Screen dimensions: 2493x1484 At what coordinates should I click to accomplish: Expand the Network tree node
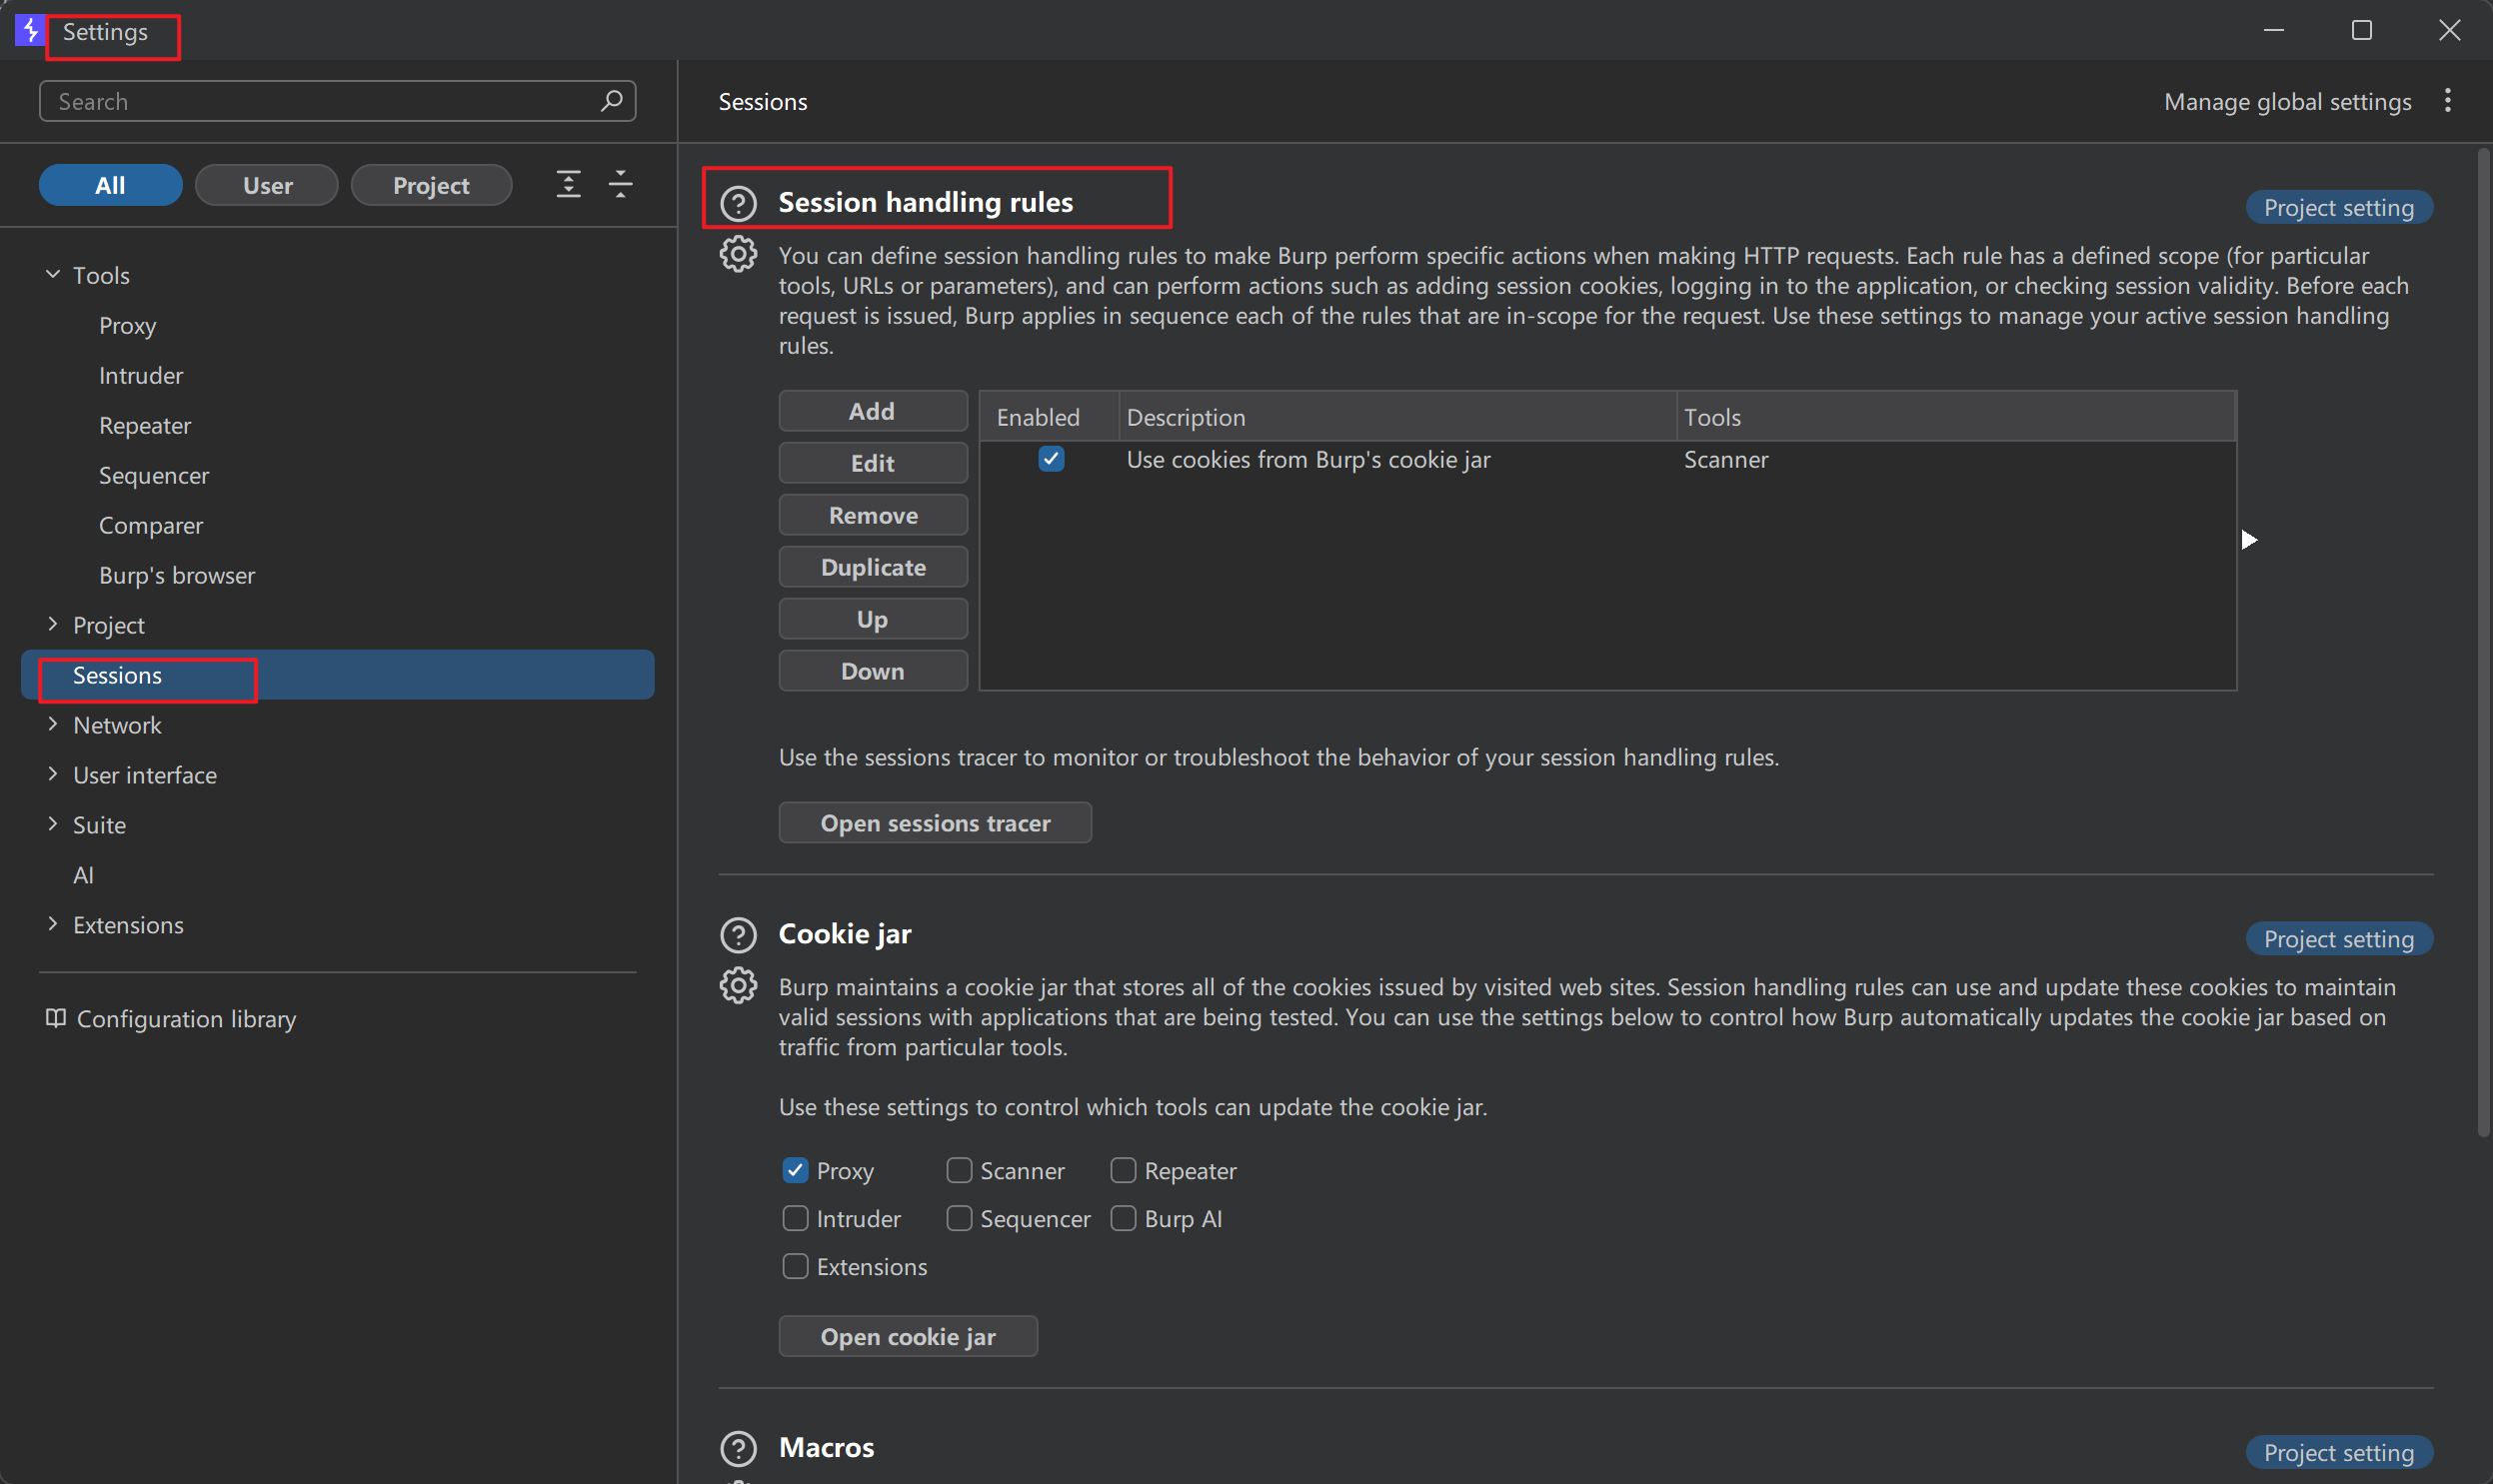point(52,724)
